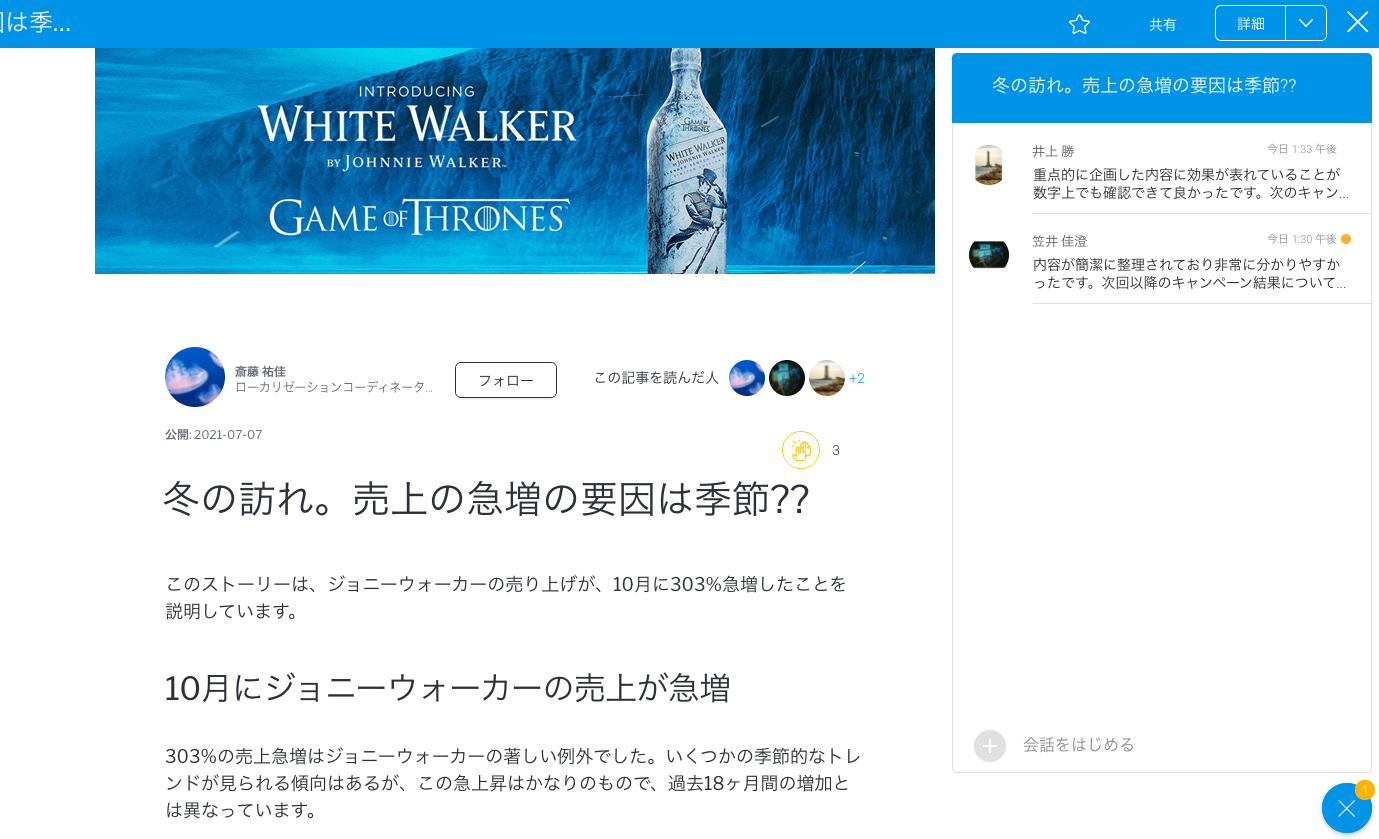
Task: Click 井上 勝's lighthouse avatar in comments
Action: [x=988, y=165]
